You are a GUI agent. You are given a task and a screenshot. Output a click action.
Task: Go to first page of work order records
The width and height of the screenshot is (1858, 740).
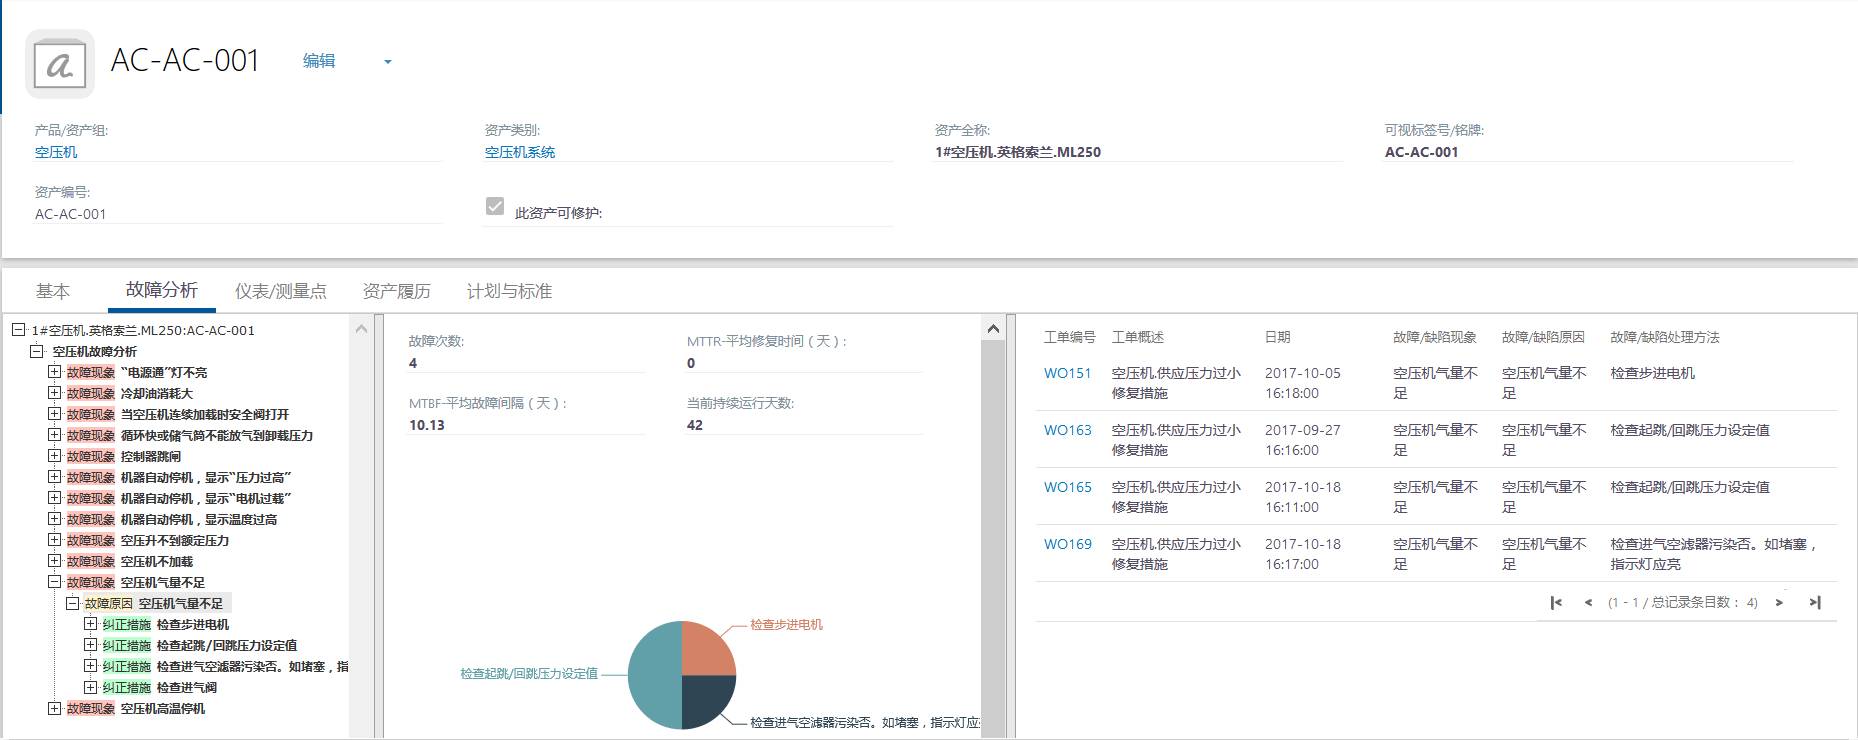click(x=1556, y=602)
